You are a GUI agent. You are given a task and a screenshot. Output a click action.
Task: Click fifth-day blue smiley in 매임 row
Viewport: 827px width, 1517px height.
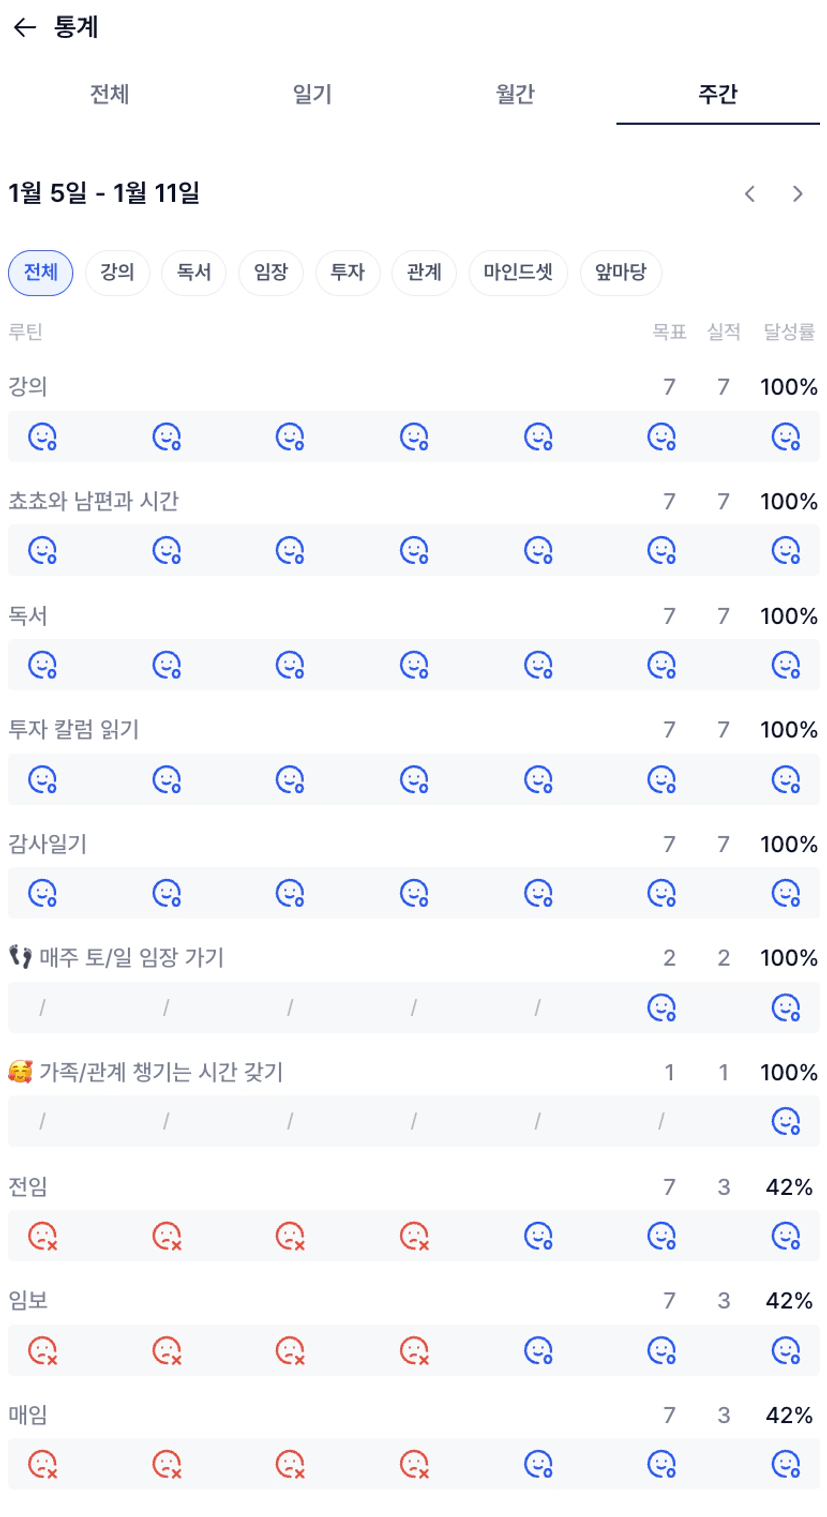click(538, 1465)
